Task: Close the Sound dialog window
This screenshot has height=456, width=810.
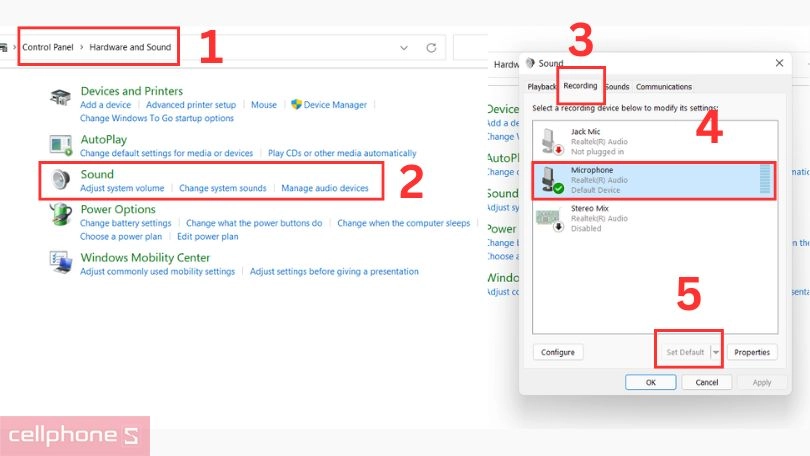Action: (x=779, y=63)
